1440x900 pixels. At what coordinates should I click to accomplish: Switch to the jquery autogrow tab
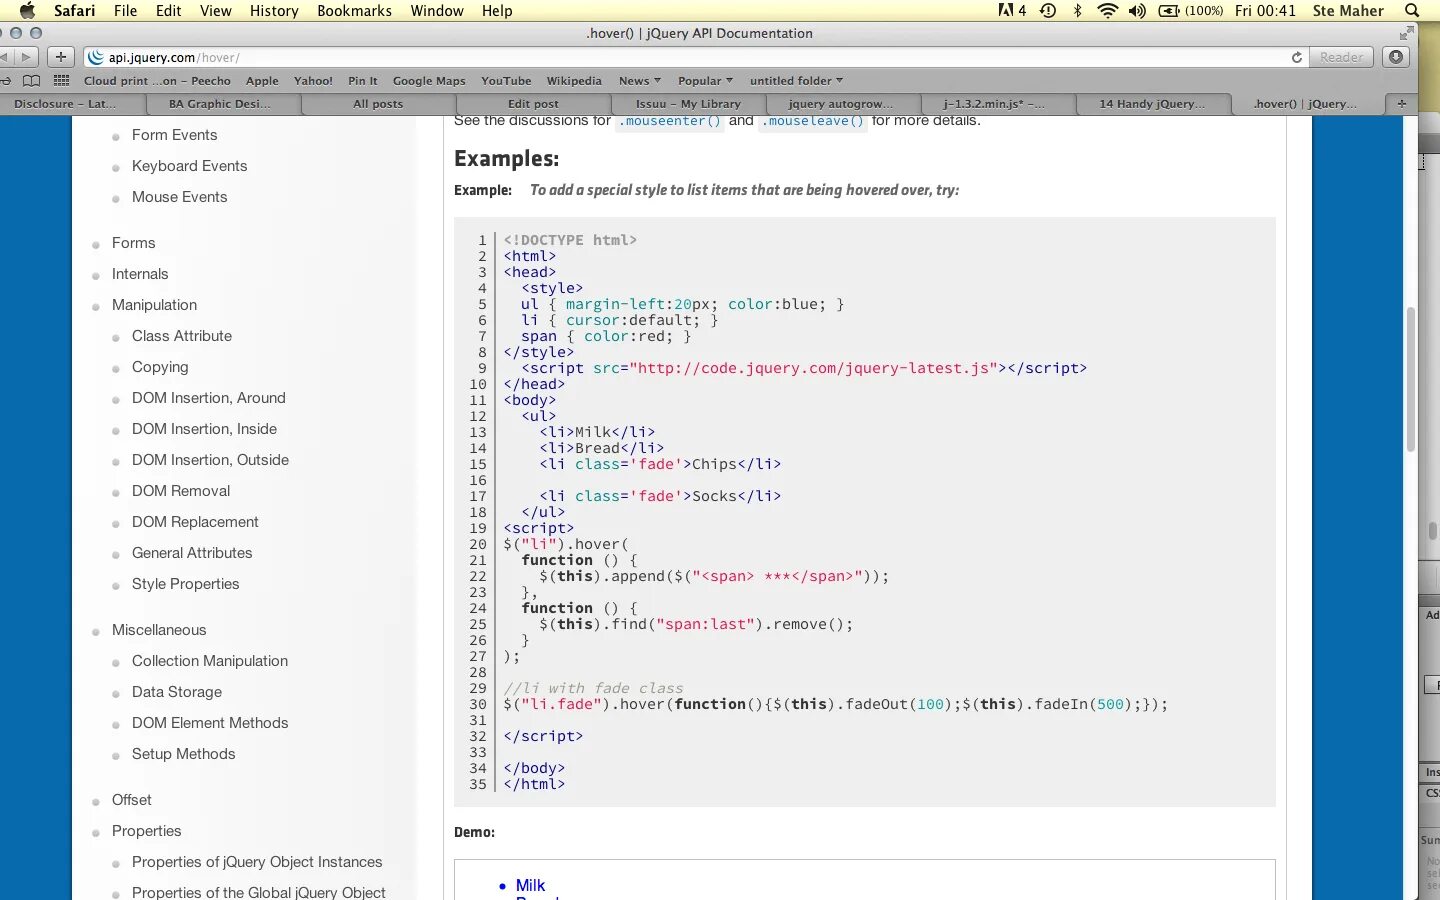(x=842, y=103)
